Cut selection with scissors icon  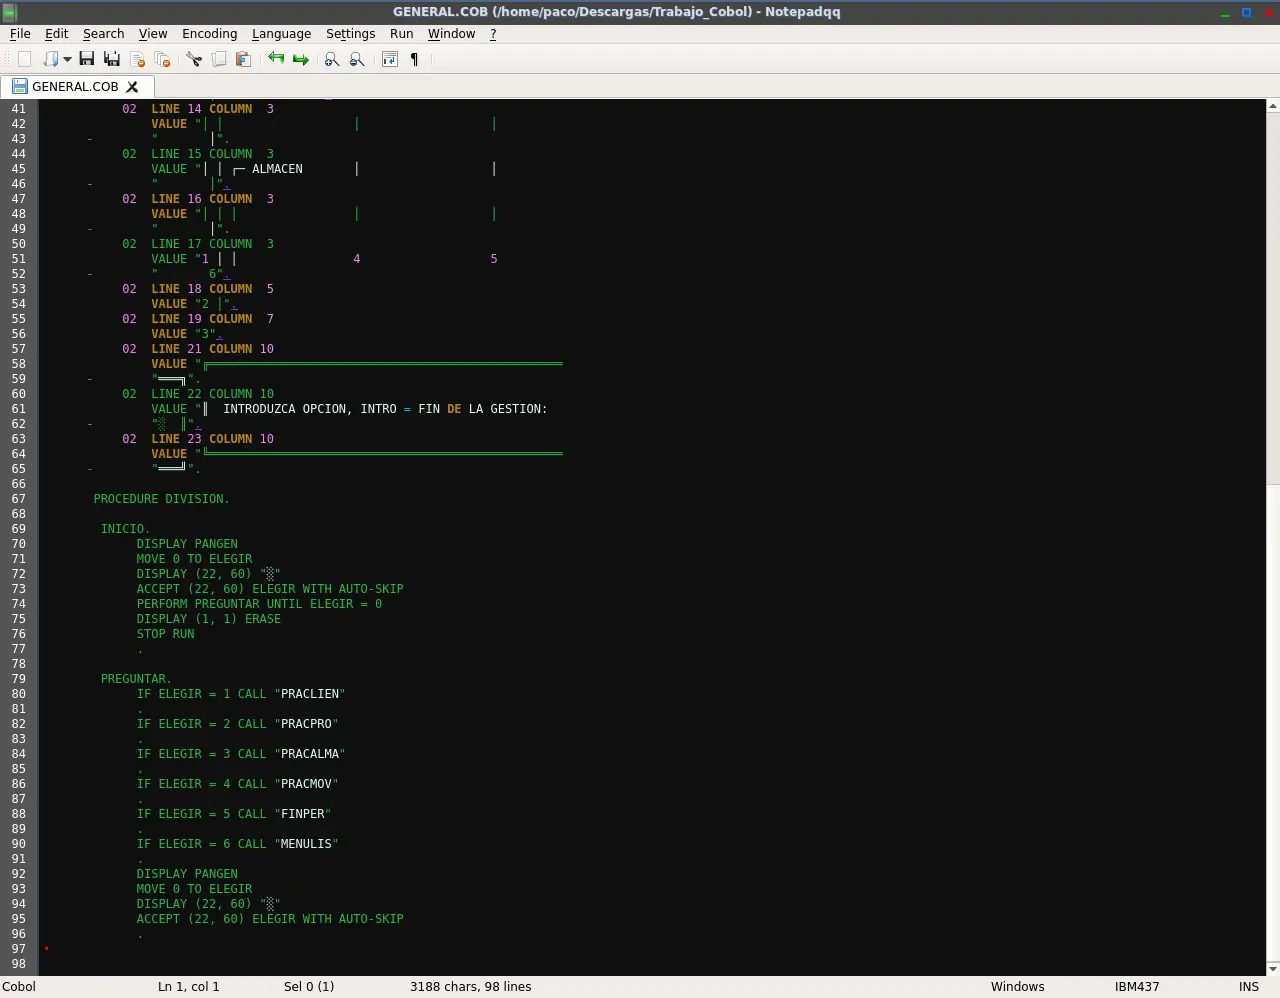[x=194, y=59]
